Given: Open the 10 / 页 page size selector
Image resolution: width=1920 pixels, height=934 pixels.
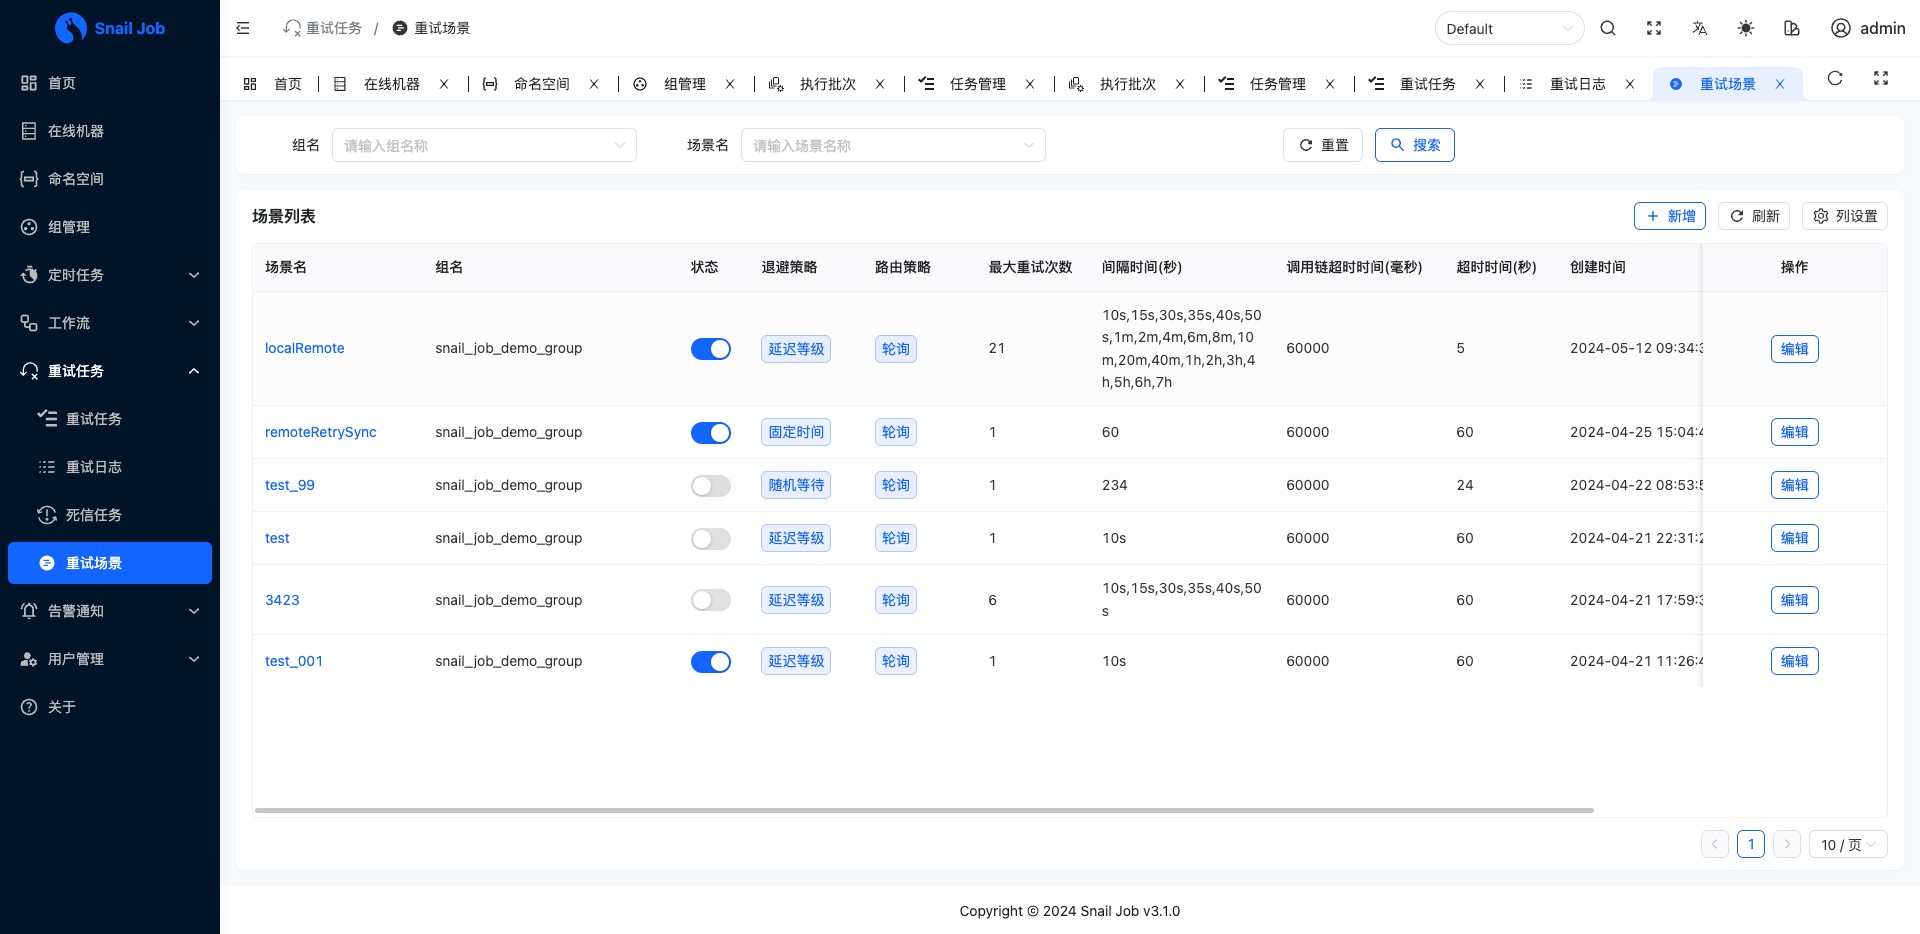Looking at the screenshot, I should tap(1848, 844).
